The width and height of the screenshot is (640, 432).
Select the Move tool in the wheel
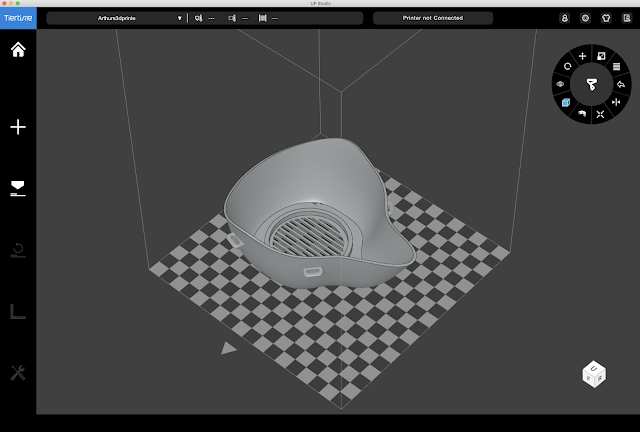tap(582, 56)
